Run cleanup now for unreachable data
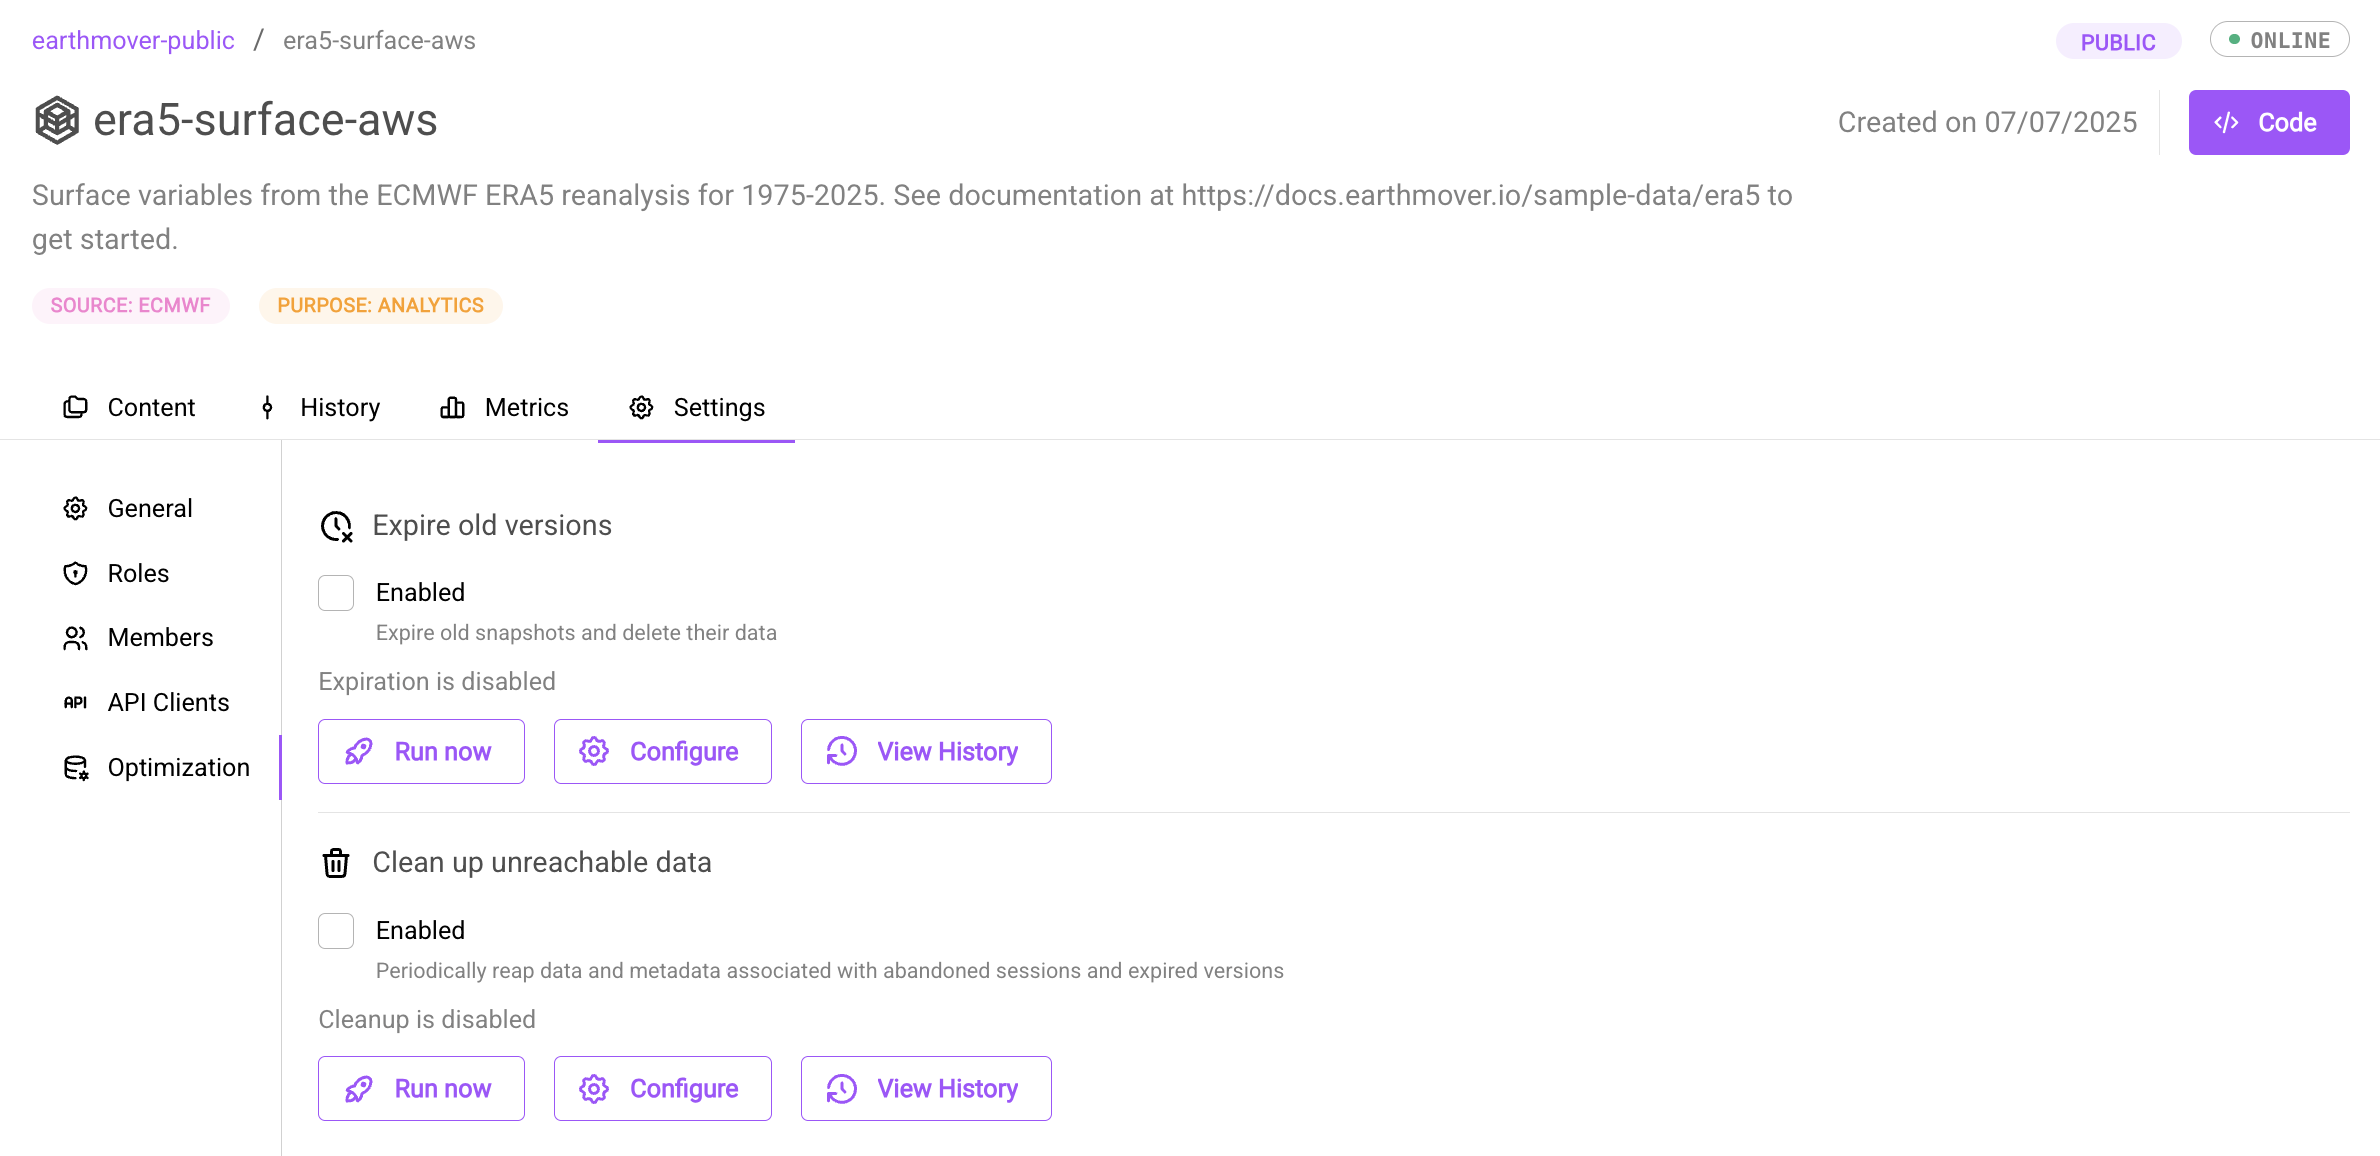Screen dimensions: 2380x1156 (421, 1088)
